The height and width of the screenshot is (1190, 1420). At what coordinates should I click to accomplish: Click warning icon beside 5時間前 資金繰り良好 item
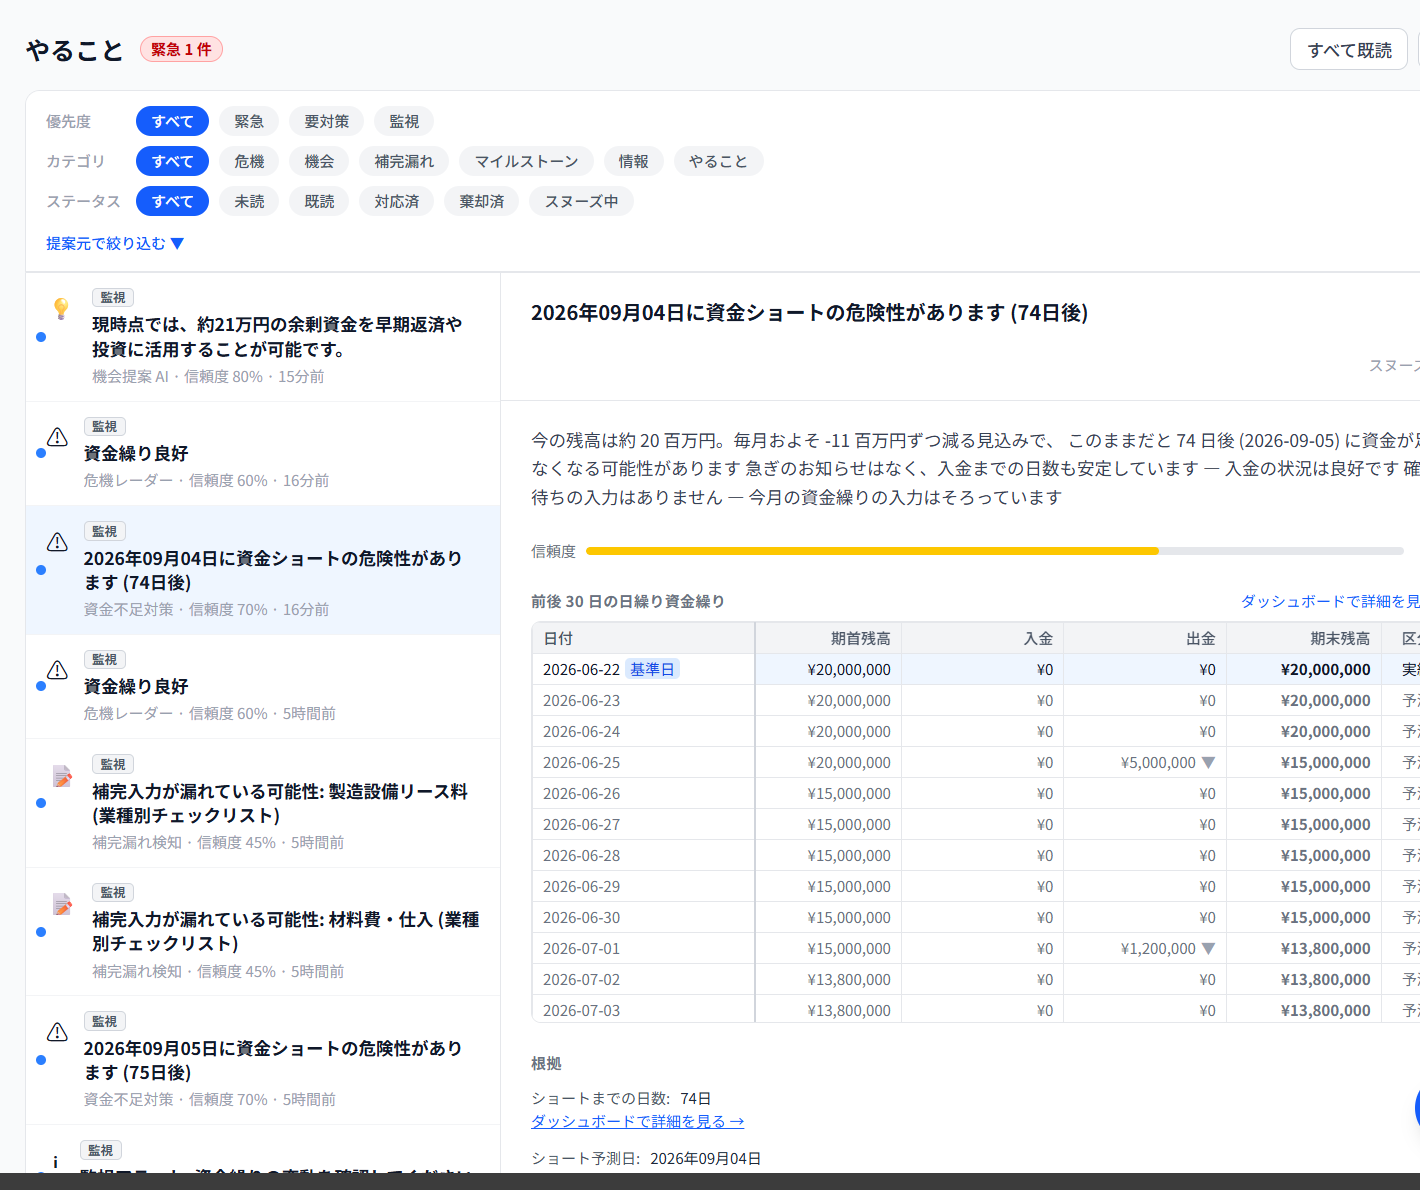(x=58, y=670)
